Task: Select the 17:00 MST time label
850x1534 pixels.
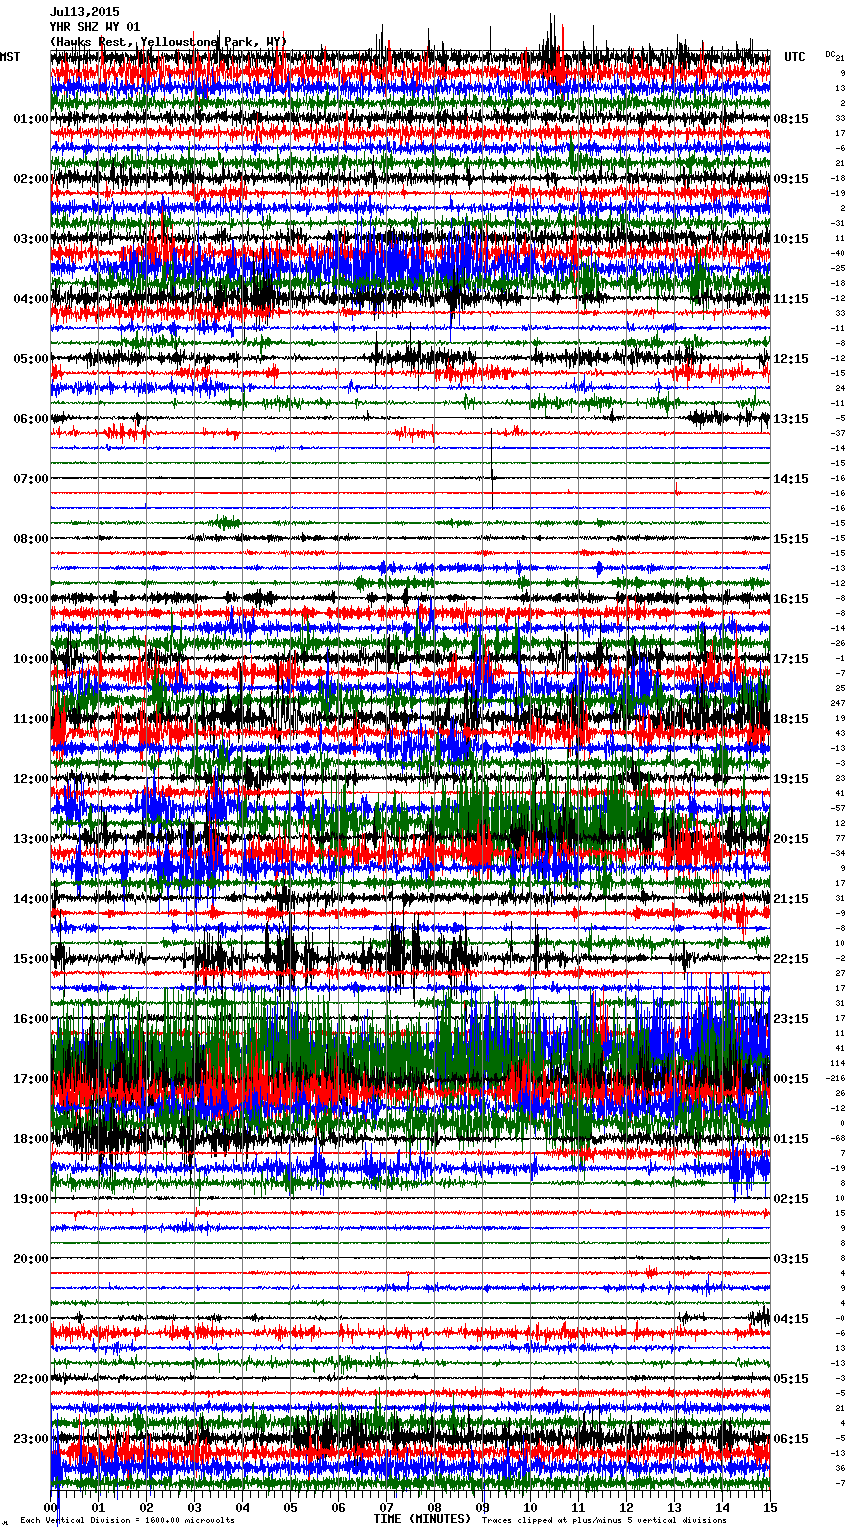Action: point(31,1079)
